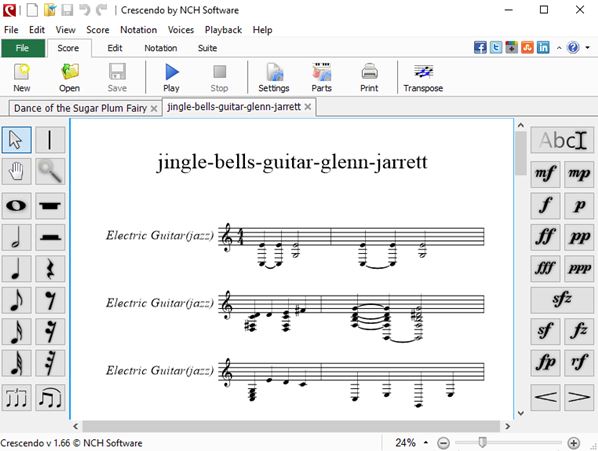
Task: Add ppp dynamic marking
Action: [579, 269]
